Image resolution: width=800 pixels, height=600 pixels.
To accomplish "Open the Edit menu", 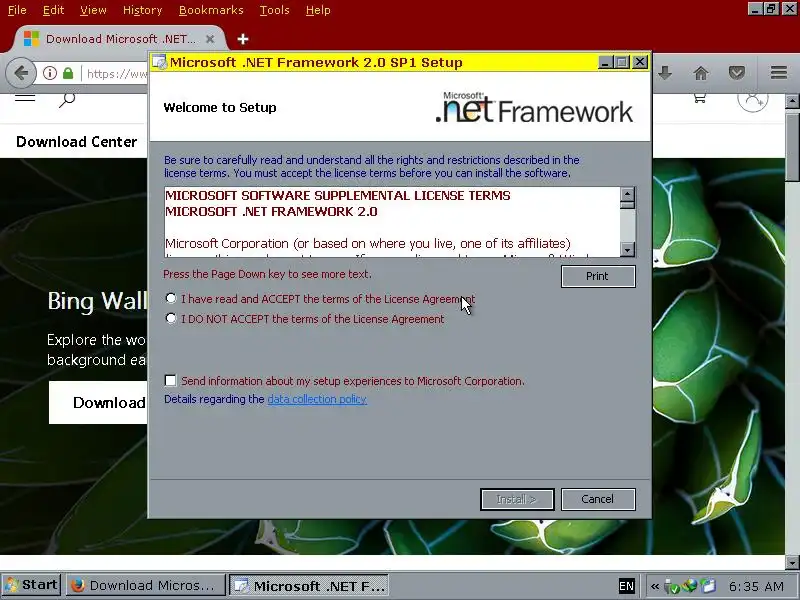I will coord(53,10).
